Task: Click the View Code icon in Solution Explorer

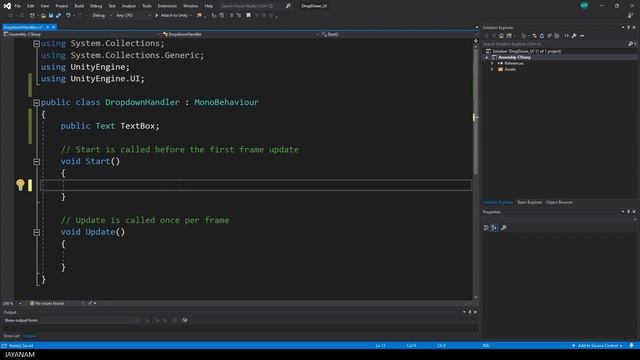Action: click(x=567, y=36)
